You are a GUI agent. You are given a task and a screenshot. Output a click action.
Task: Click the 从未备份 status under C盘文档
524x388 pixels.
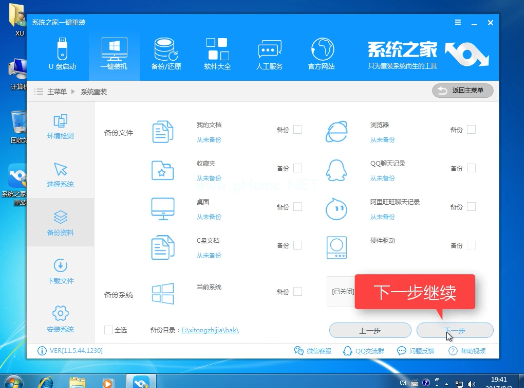point(209,255)
